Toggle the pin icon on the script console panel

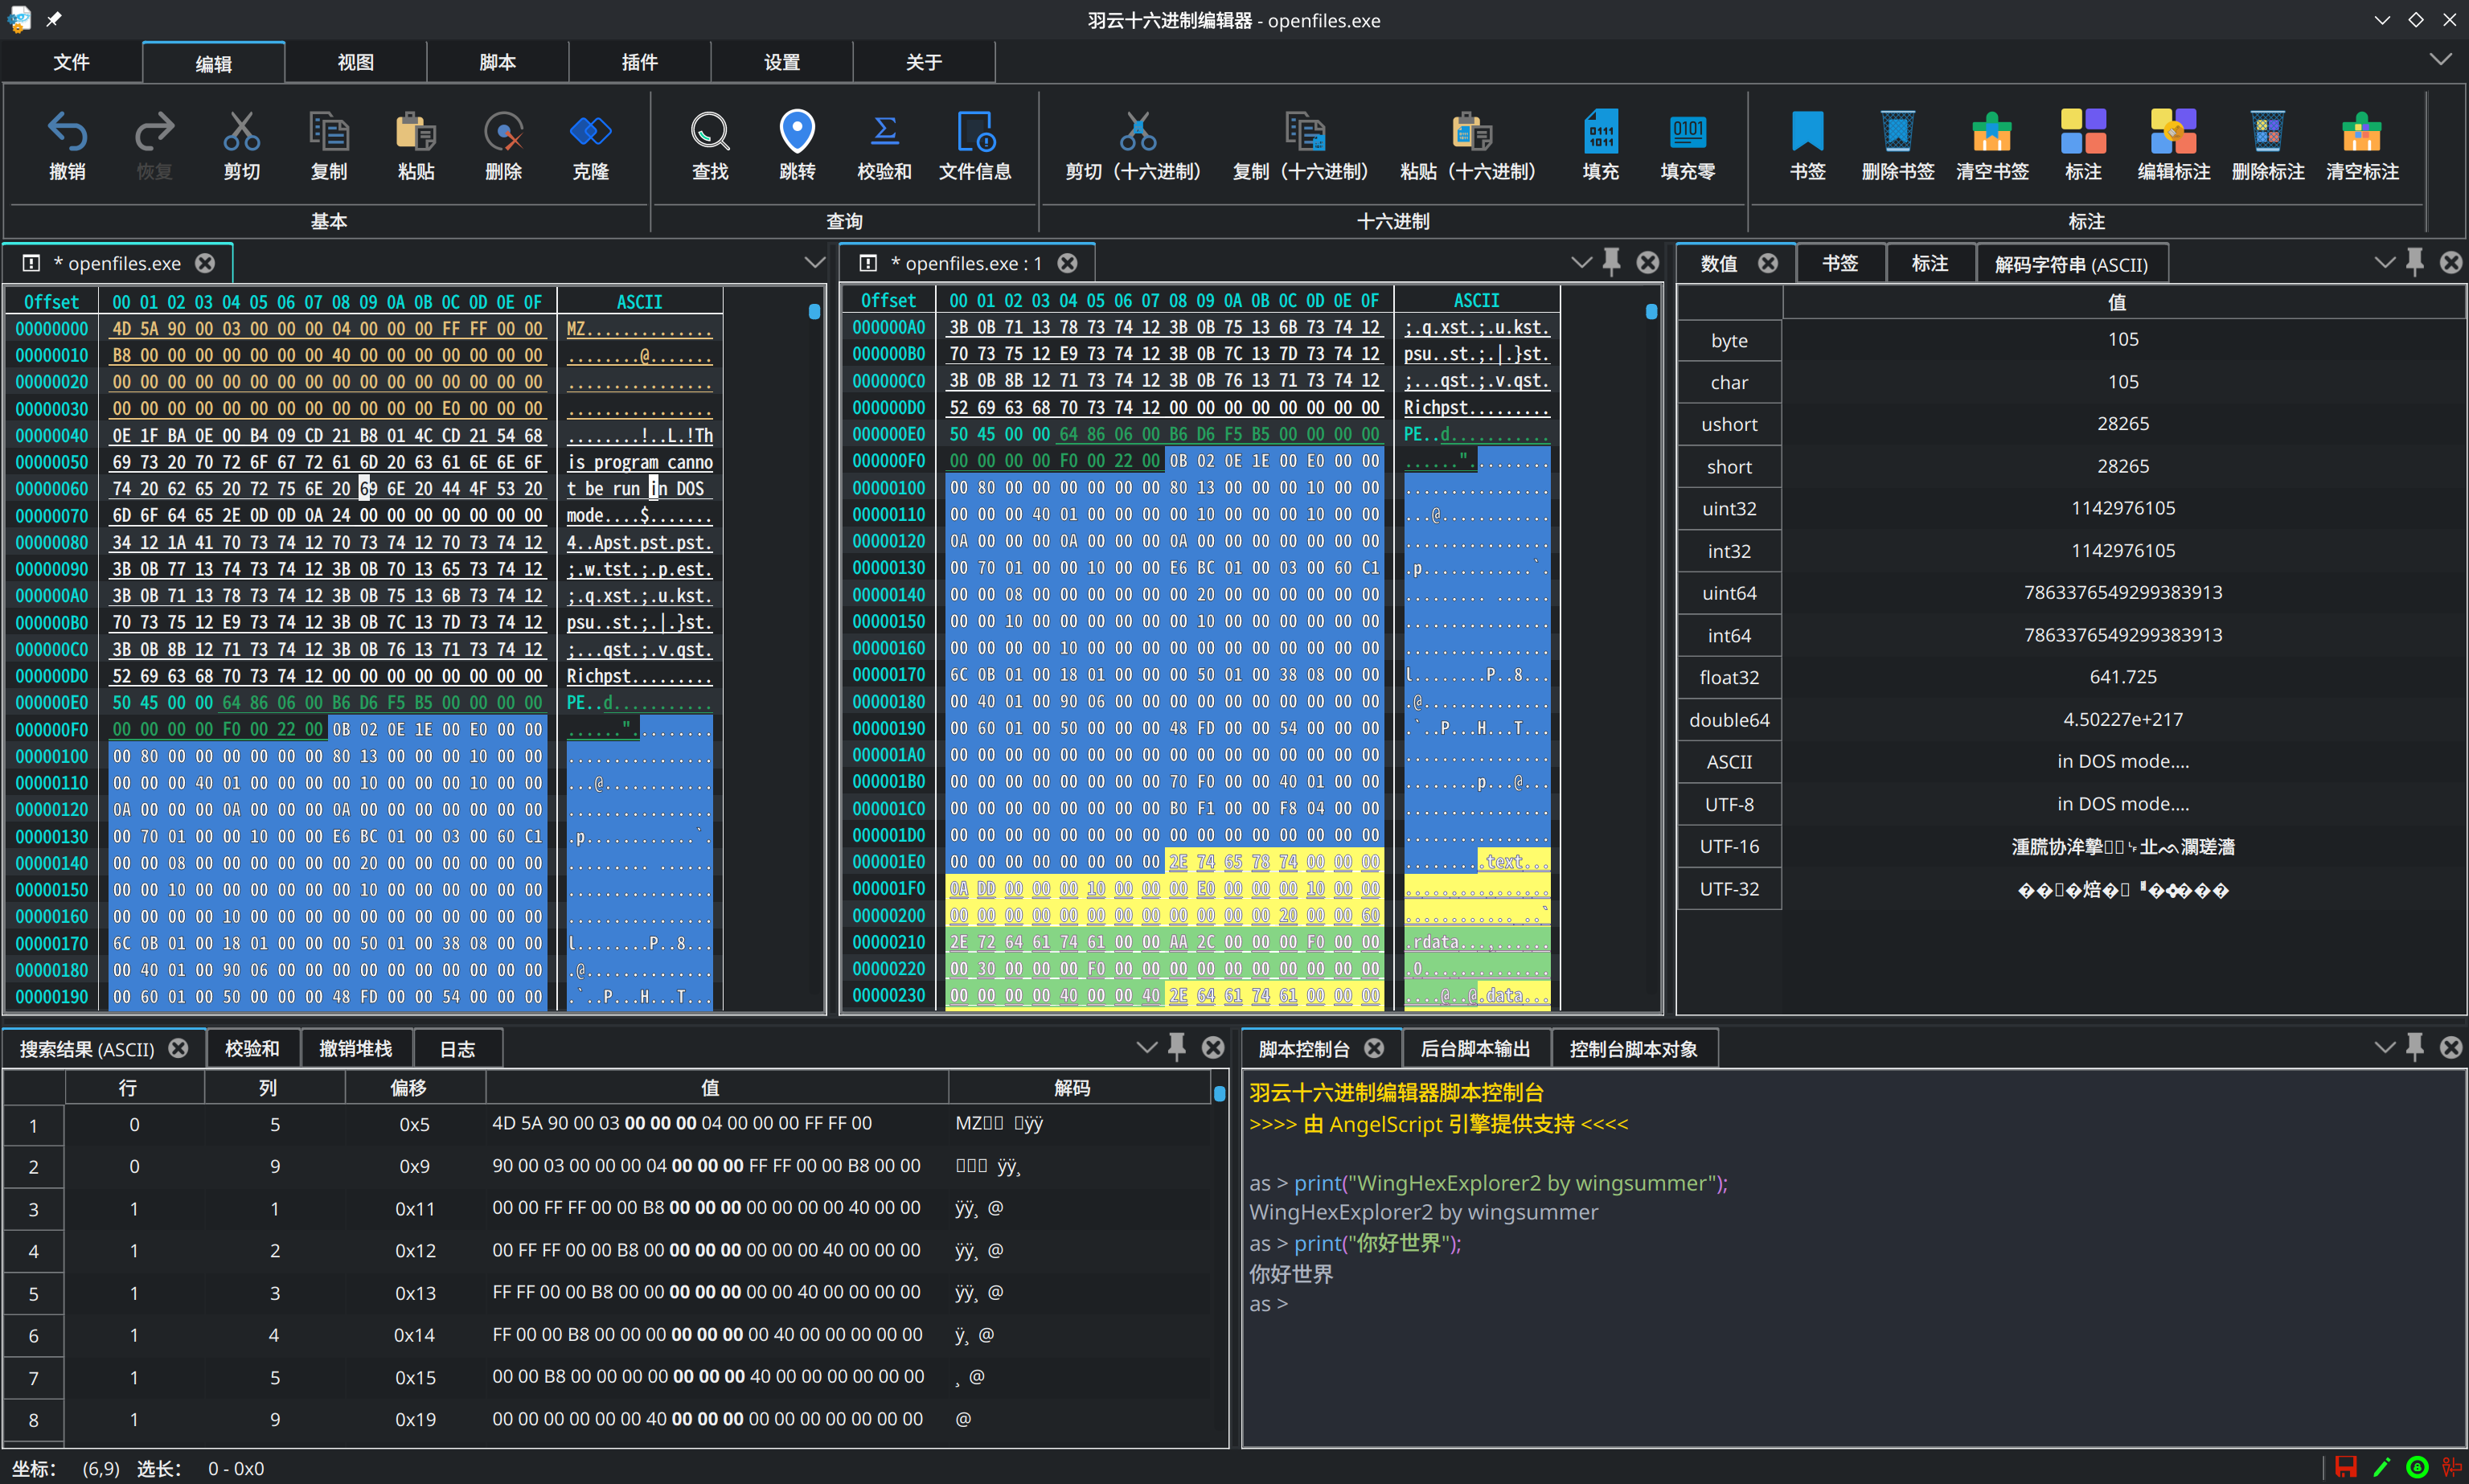click(2414, 1047)
